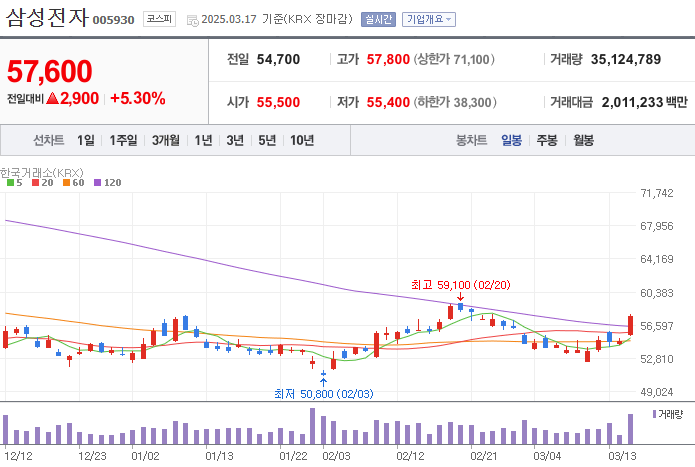This screenshot has width=695, height=467.
Task: Click the red 20-day moving average swatch
Action: click(x=35, y=183)
